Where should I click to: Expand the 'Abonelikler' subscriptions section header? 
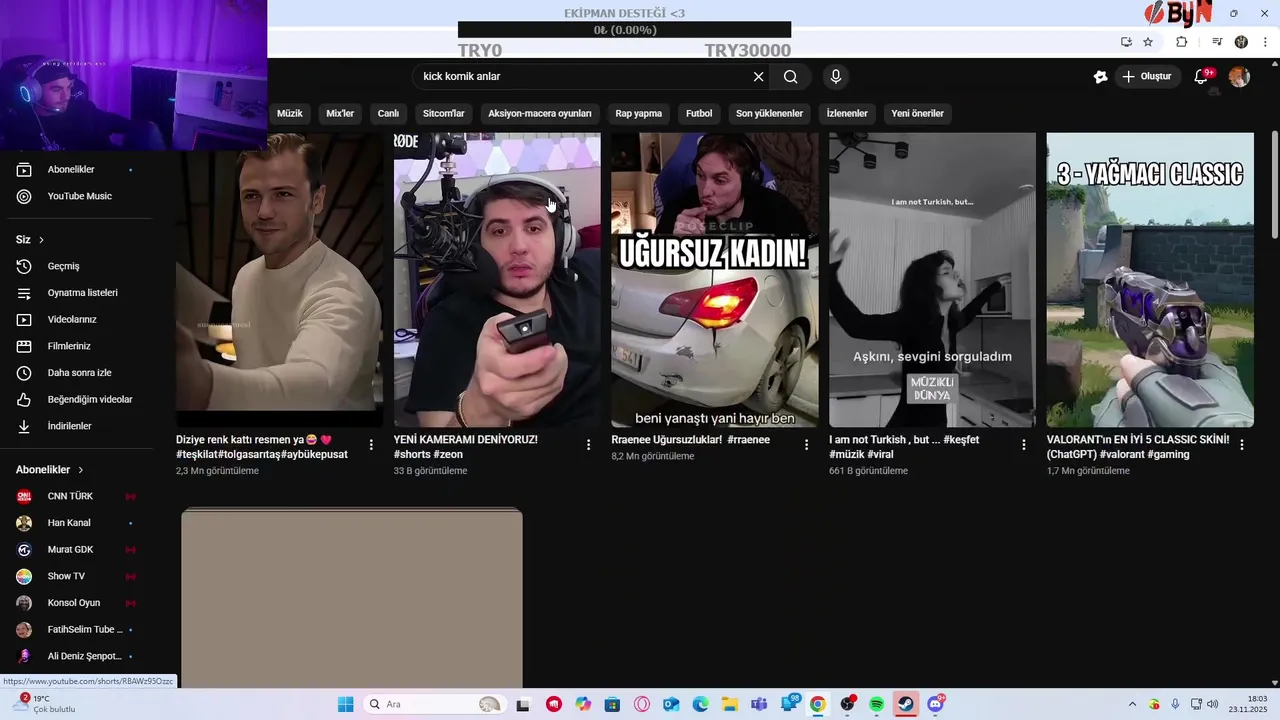pos(50,470)
